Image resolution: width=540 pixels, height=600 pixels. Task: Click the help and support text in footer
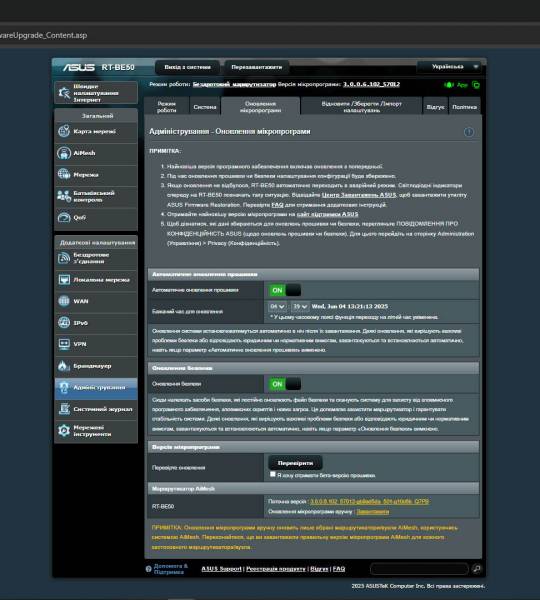[171, 569]
